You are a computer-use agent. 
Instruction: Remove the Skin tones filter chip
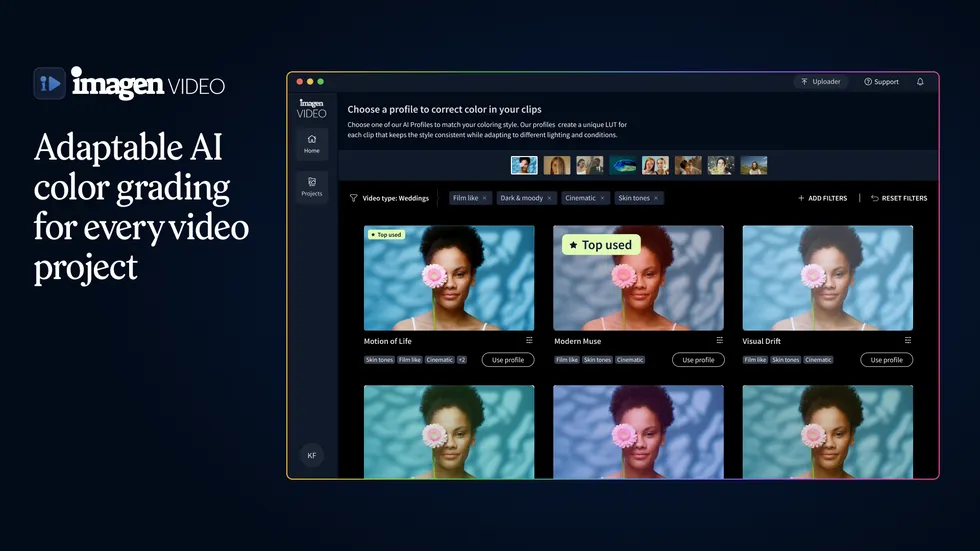[x=656, y=198]
